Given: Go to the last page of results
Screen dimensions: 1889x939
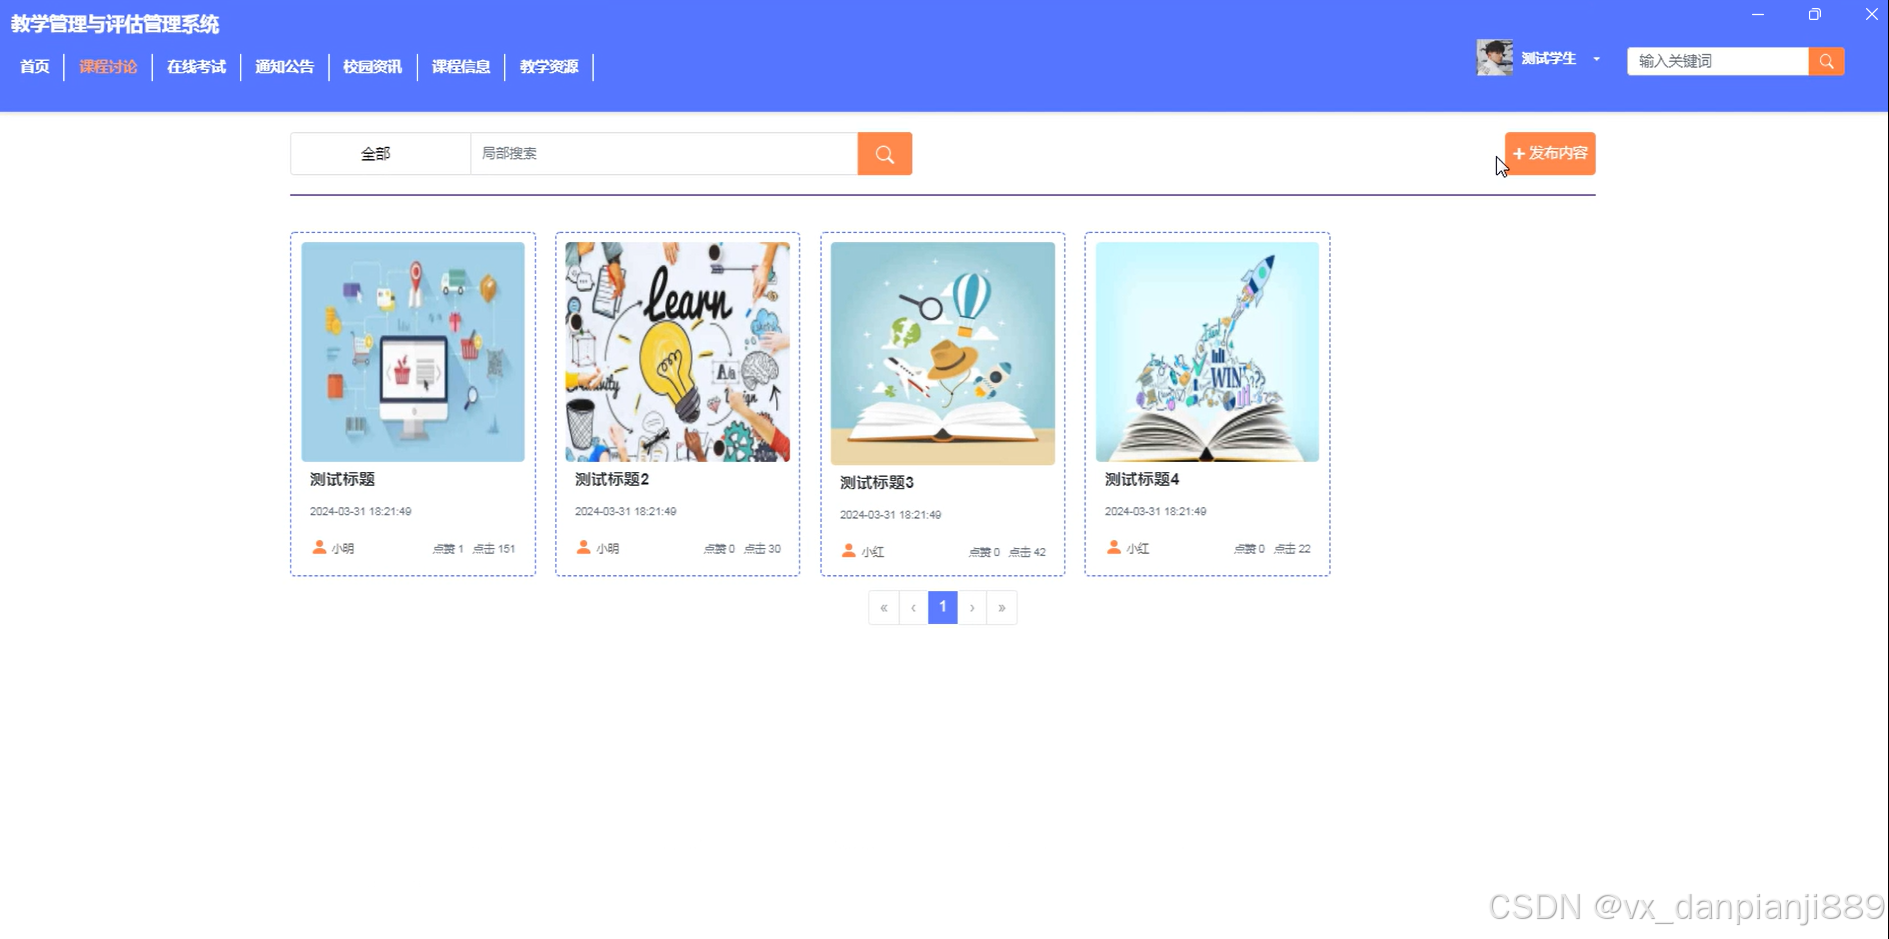Looking at the screenshot, I should coord(1002,607).
